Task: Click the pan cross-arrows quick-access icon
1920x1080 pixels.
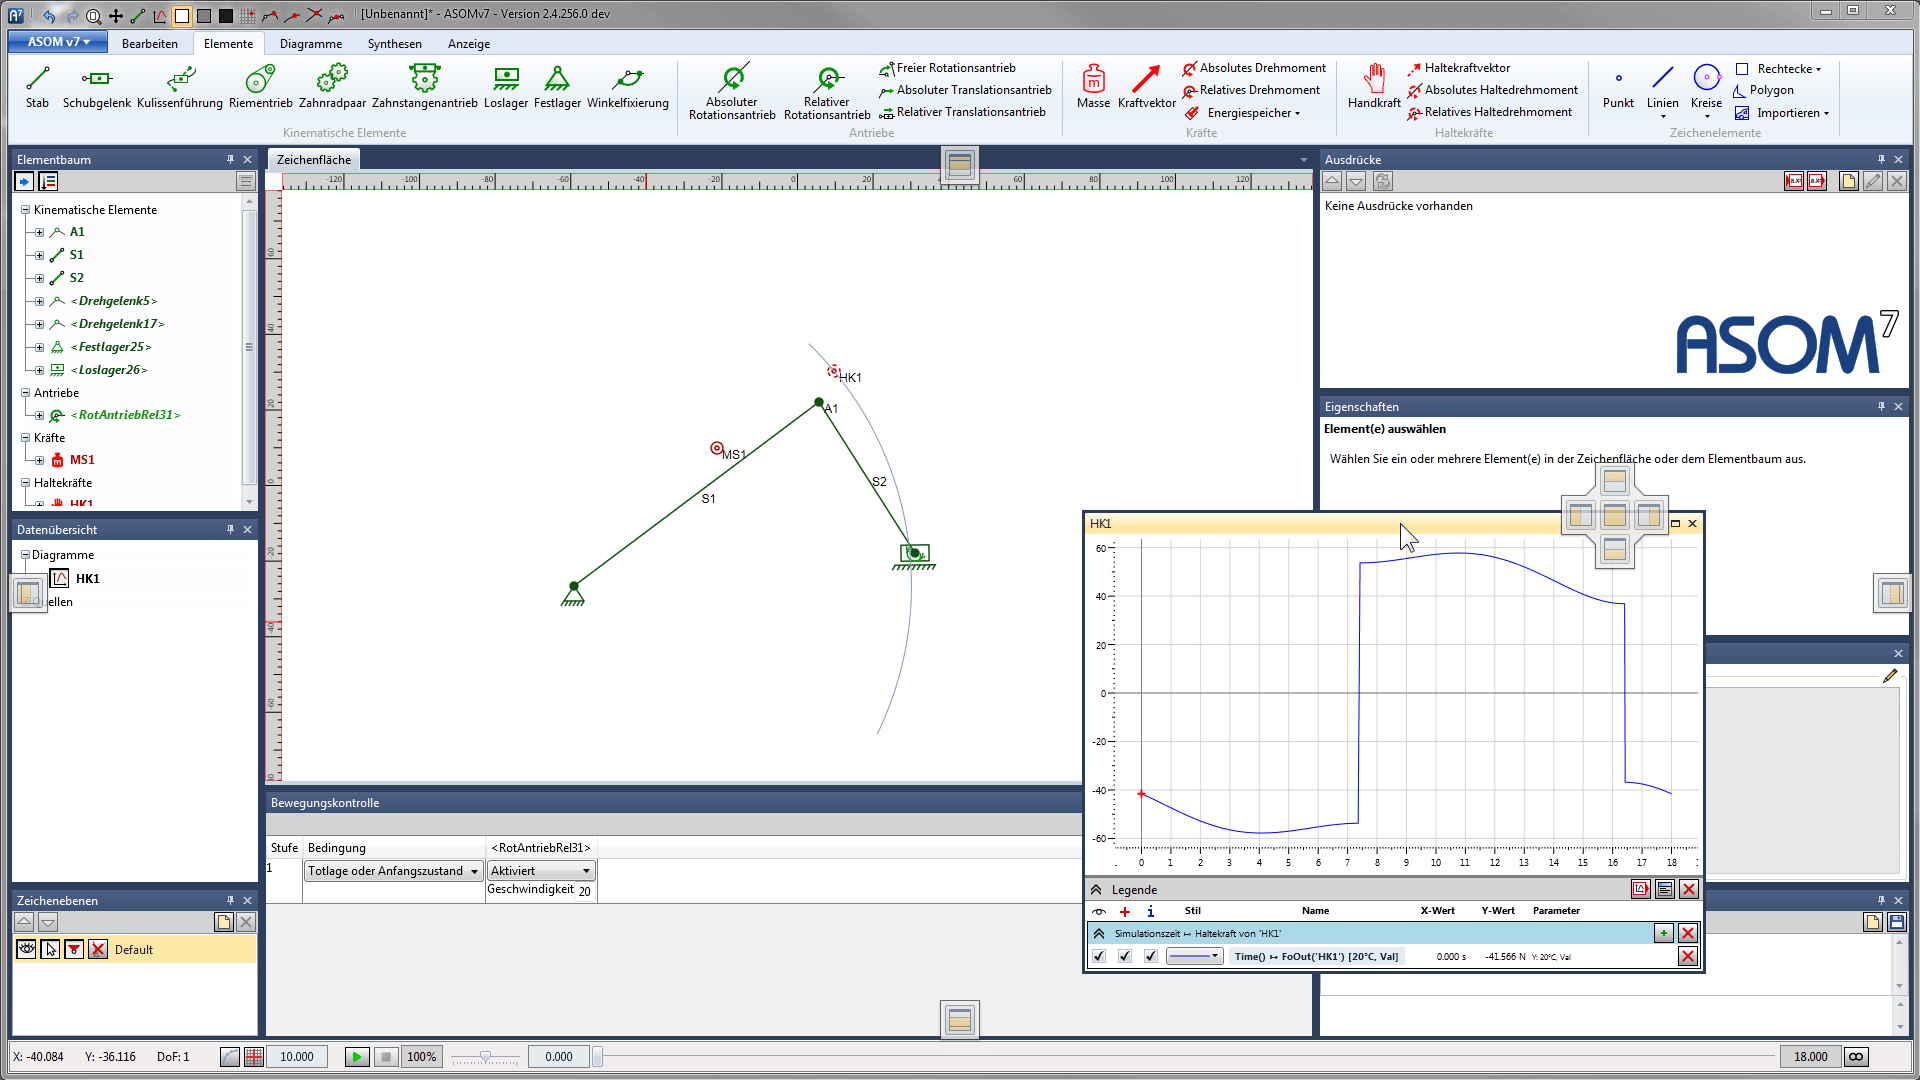Action: tap(116, 15)
